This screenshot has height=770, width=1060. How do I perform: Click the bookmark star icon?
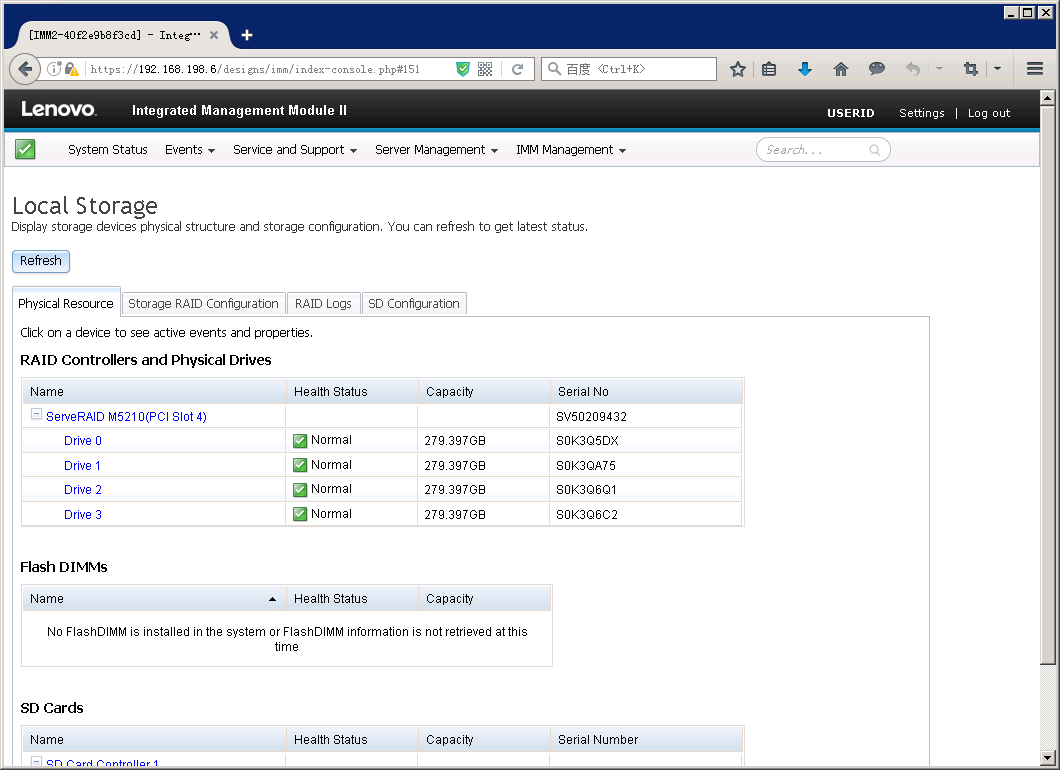tap(738, 69)
